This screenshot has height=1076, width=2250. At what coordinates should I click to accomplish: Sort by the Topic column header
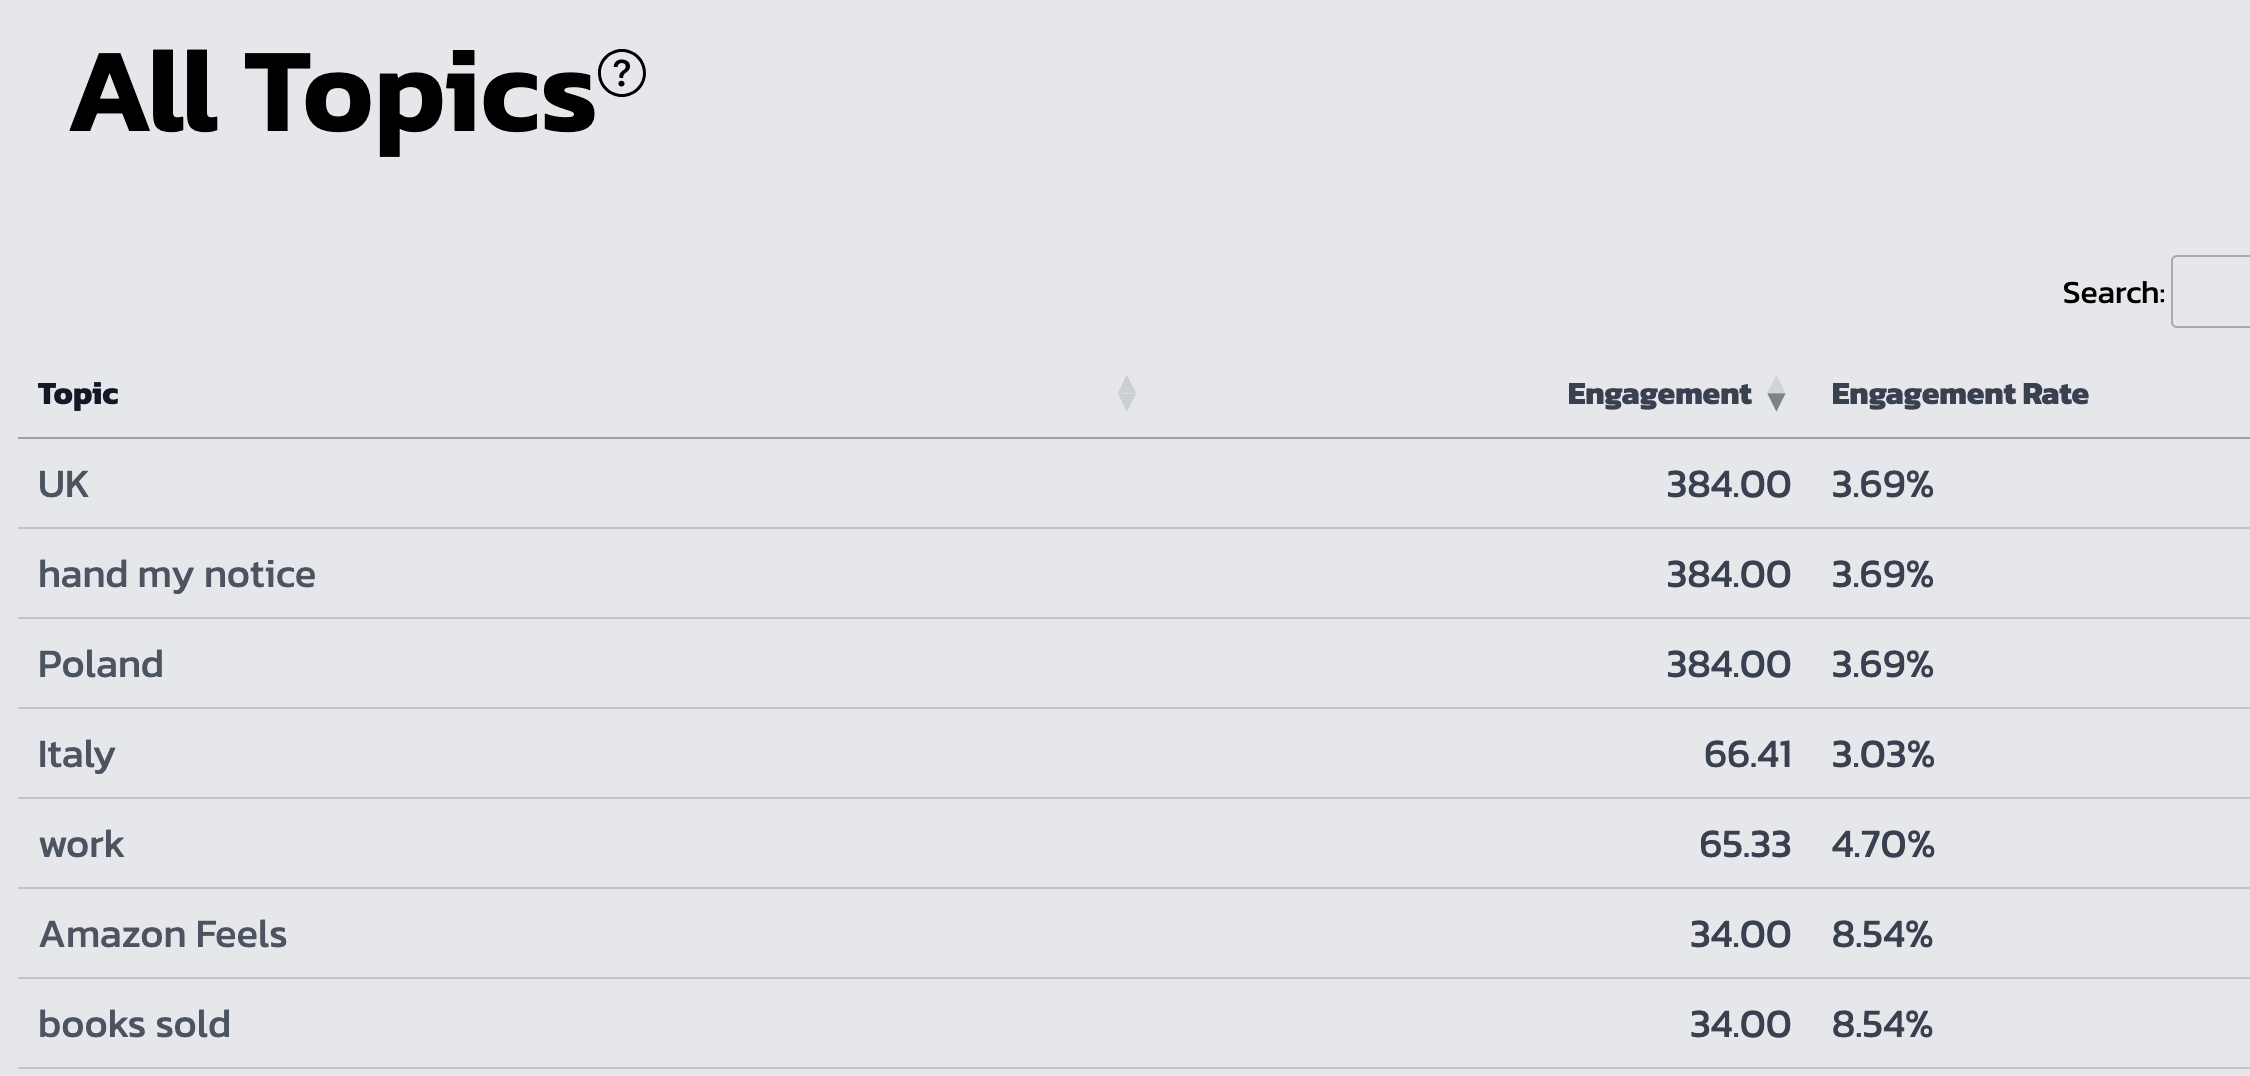78,394
